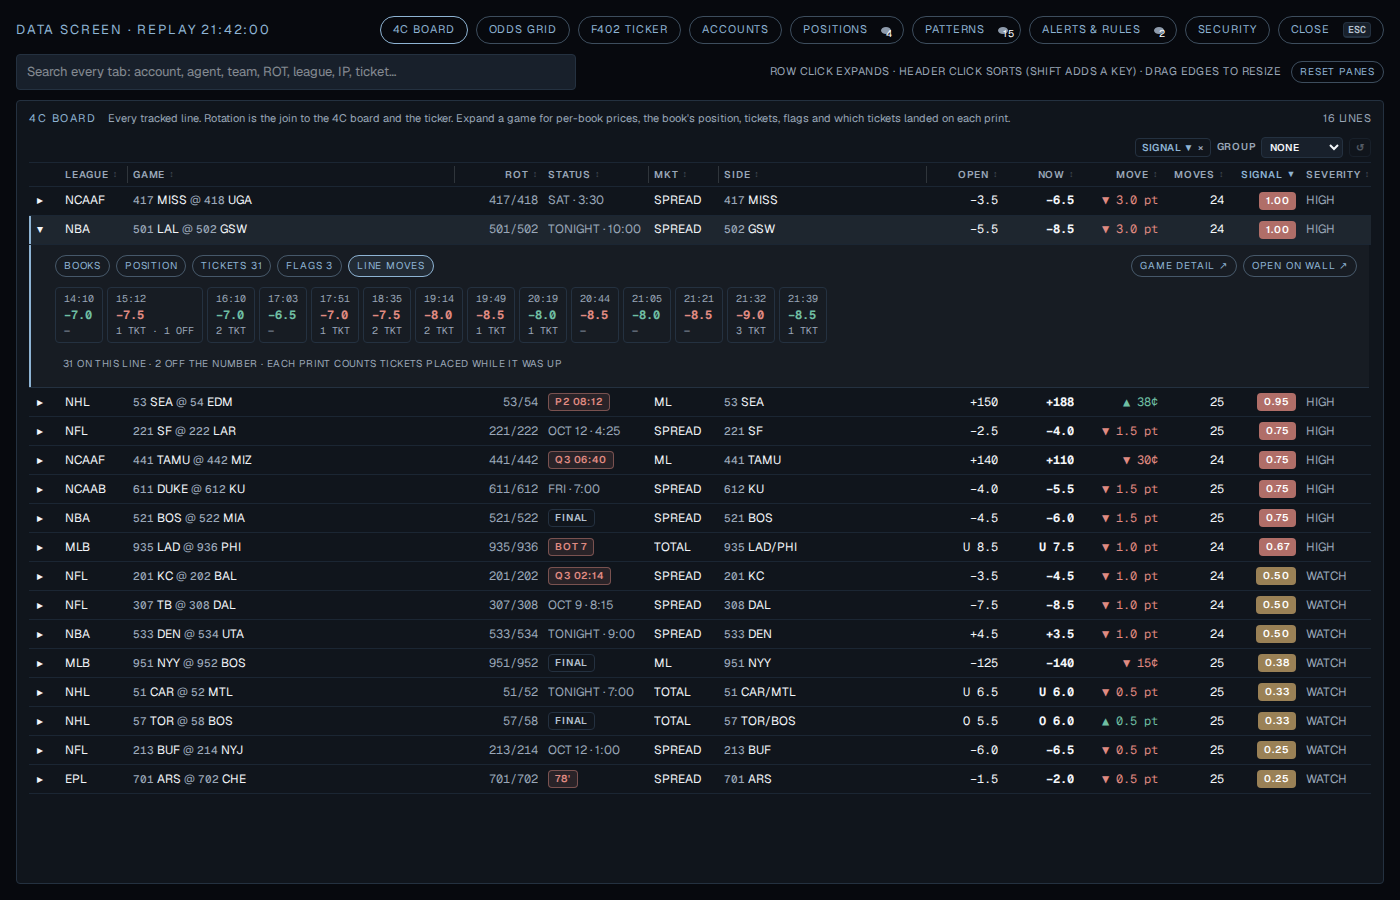The width and height of the screenshot is (1400, 900).
Task: Click the 0.95 signal badge for SEA @ EDM
Action: 1276,403
